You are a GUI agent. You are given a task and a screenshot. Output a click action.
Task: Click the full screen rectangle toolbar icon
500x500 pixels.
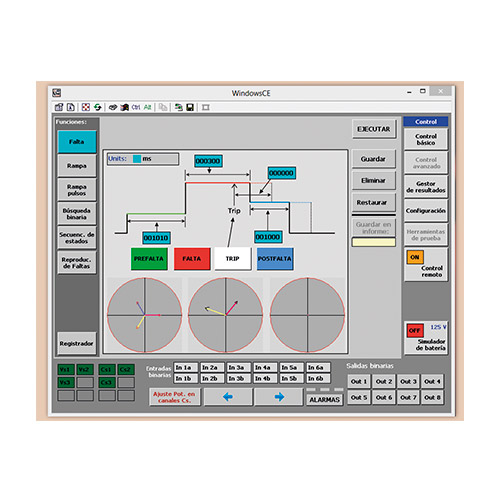(206, 107)
